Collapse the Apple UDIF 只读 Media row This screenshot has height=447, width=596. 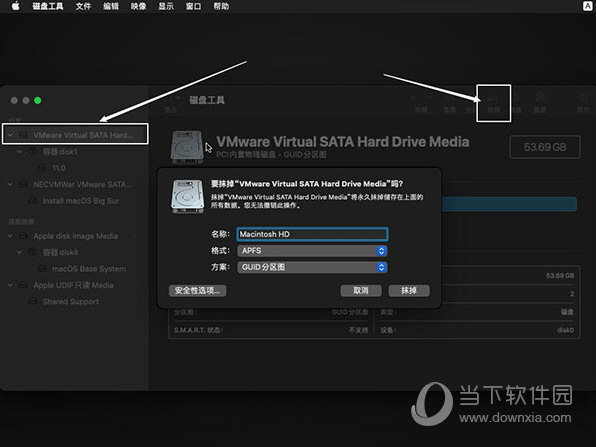pyautogui.click(x=10, y=285)
